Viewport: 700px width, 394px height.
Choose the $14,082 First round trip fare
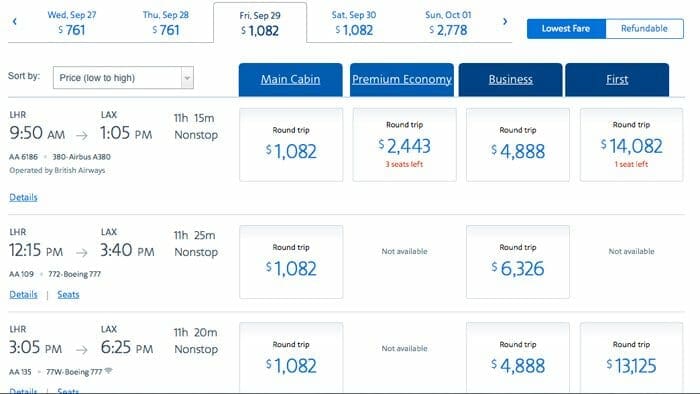coord(631,145)
